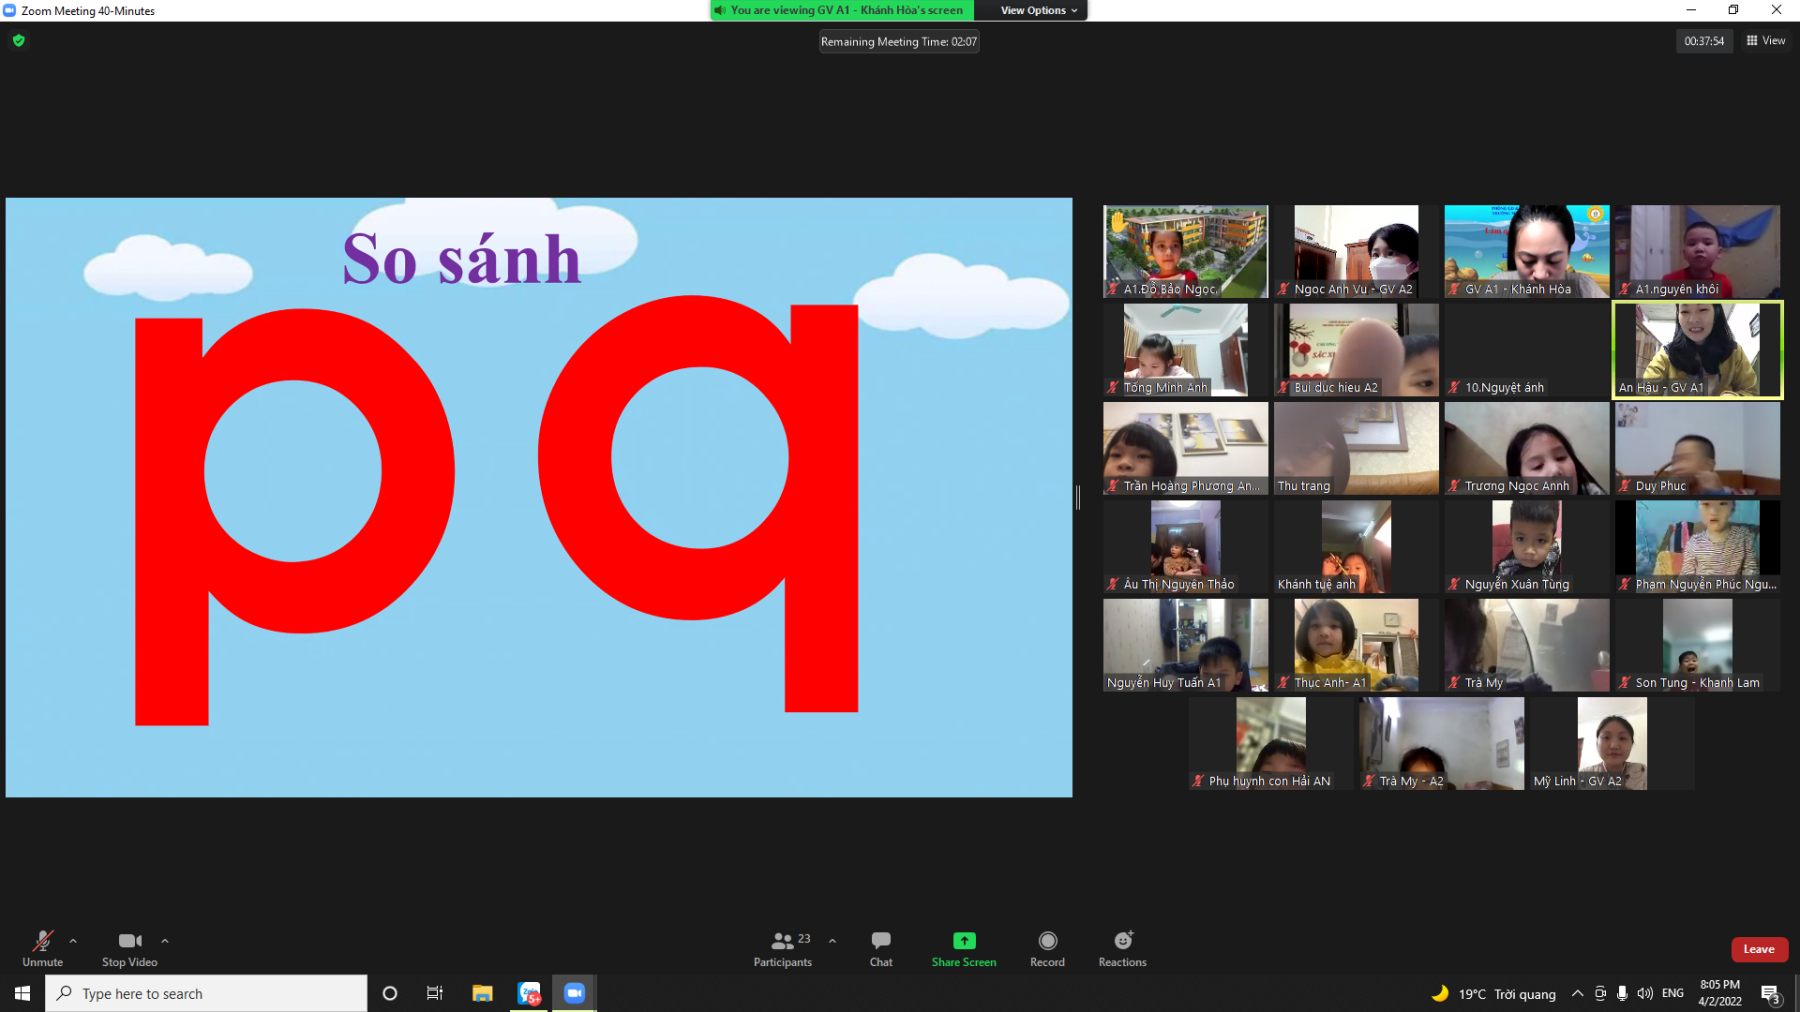Open the Participants list
This screenshot has width=1800, height=1012.
(783, 948)
